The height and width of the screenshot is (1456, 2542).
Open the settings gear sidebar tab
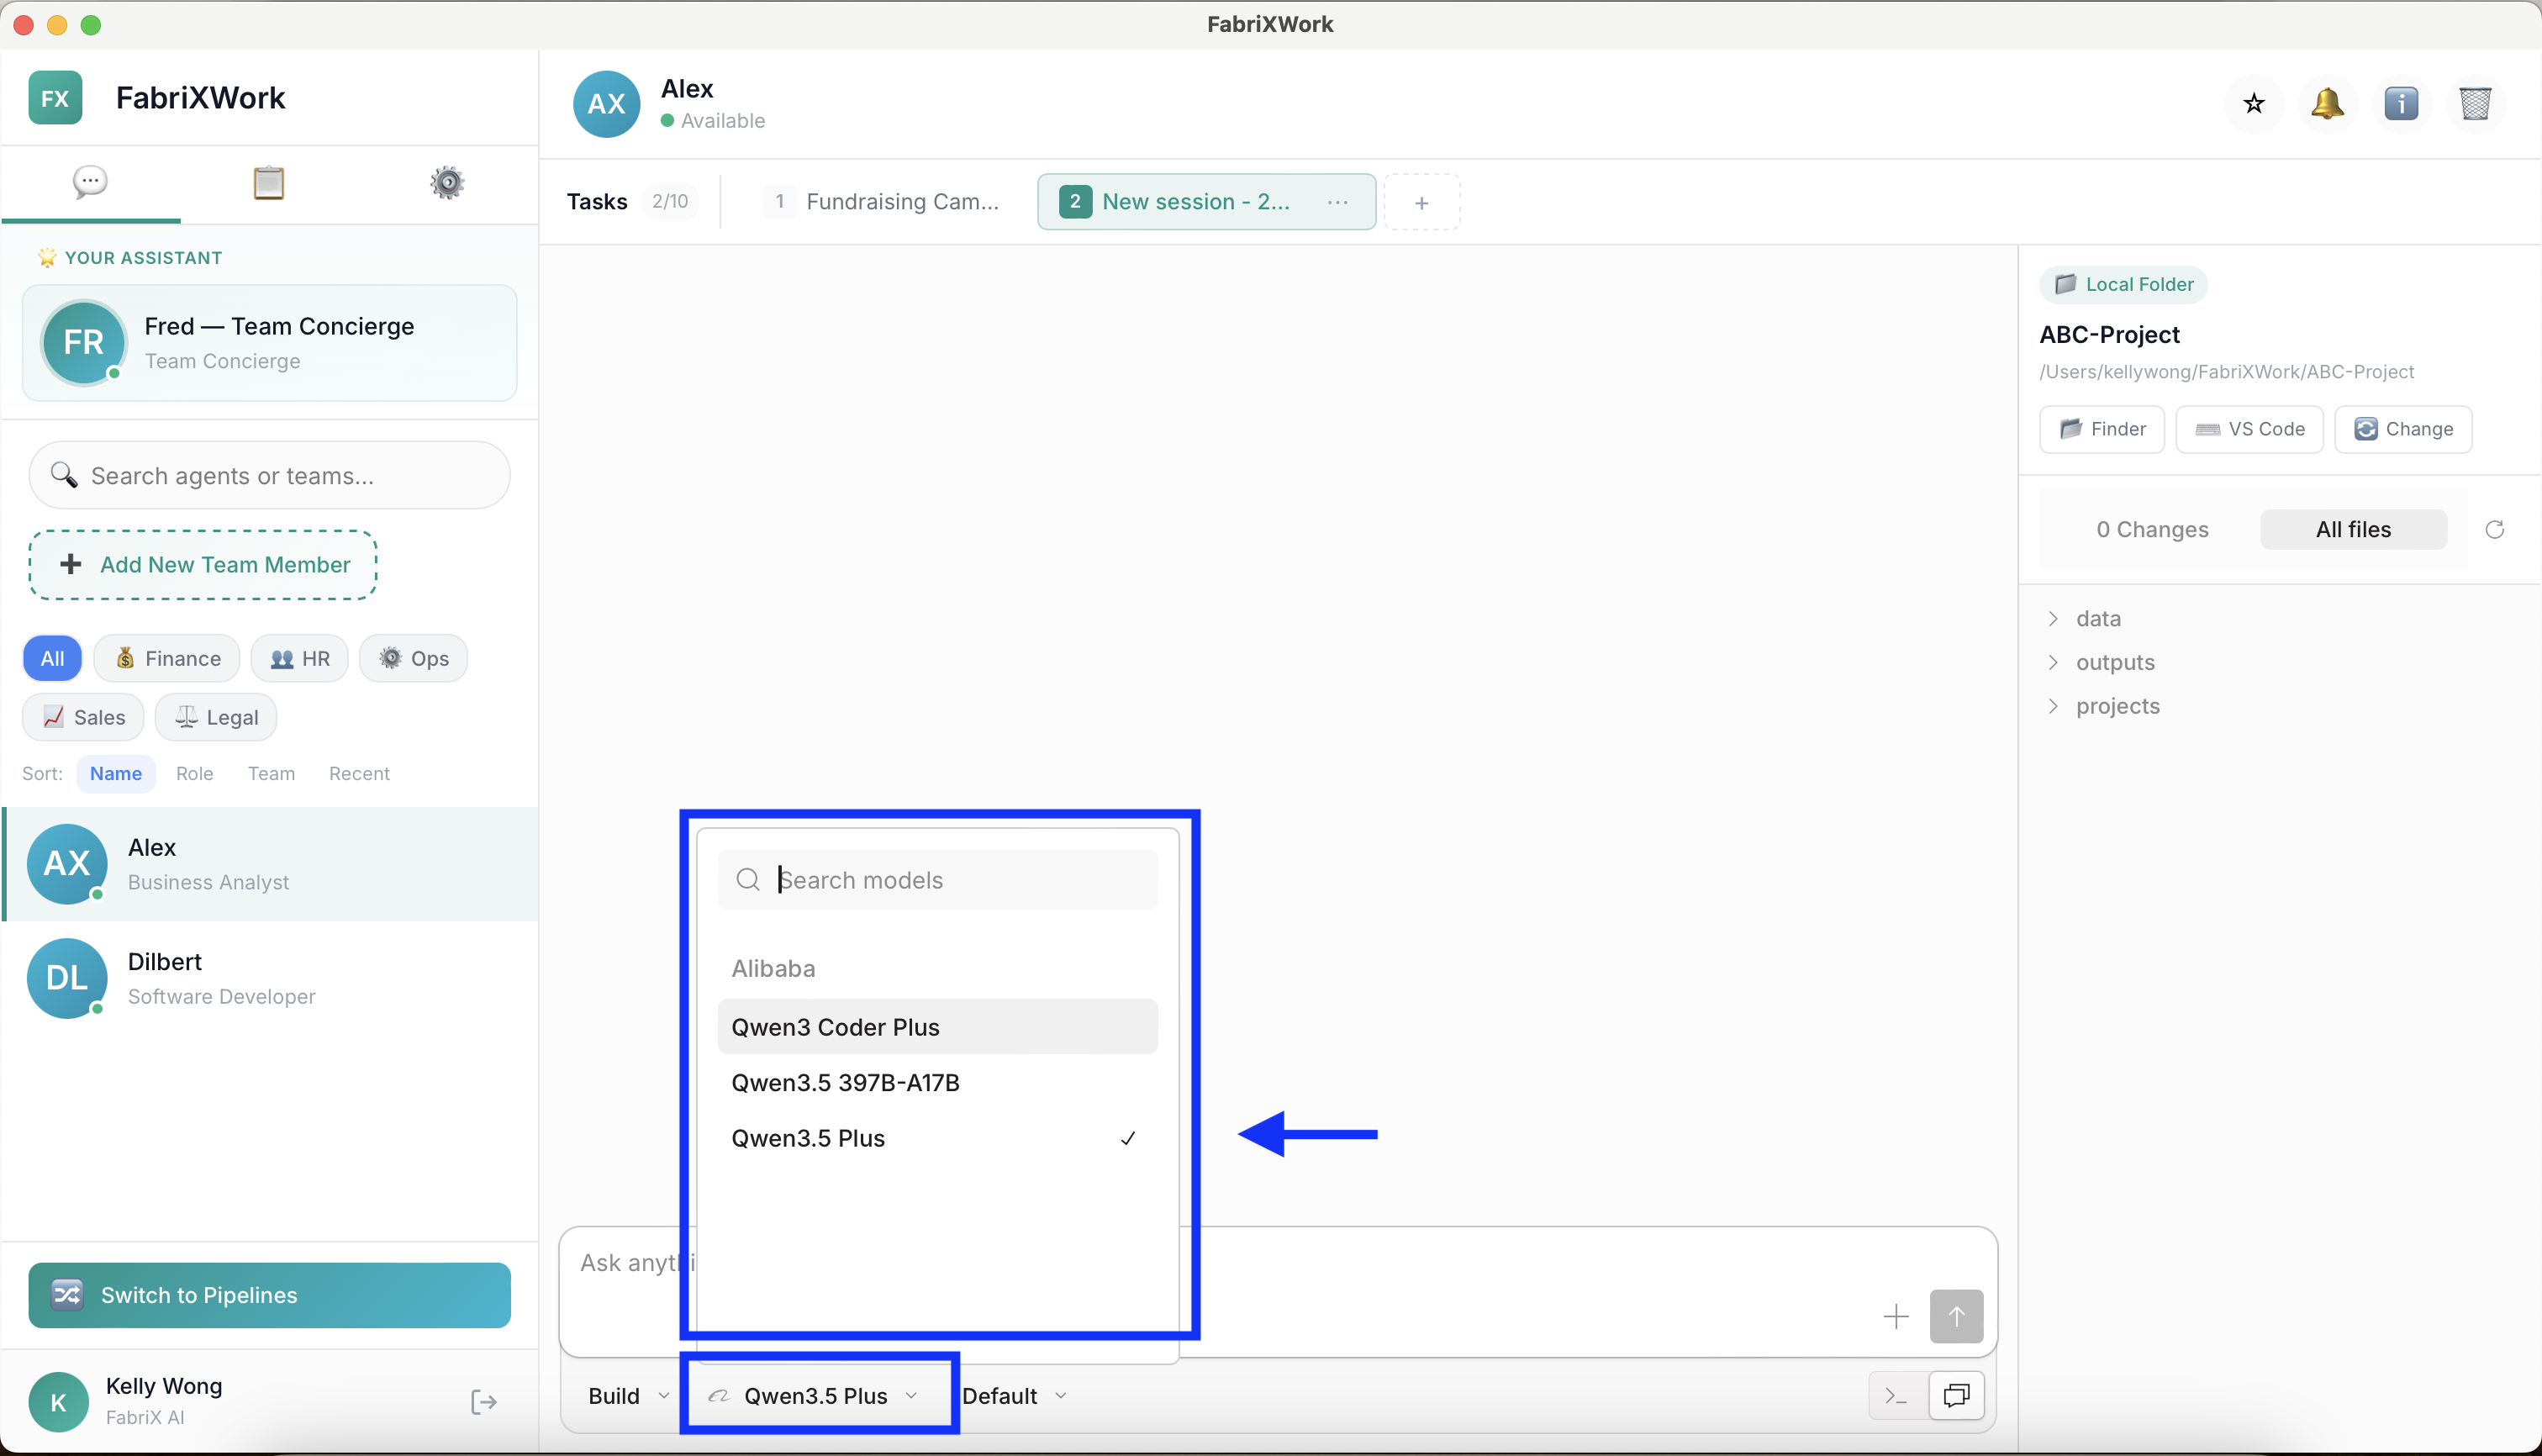[x=447, y=183]
